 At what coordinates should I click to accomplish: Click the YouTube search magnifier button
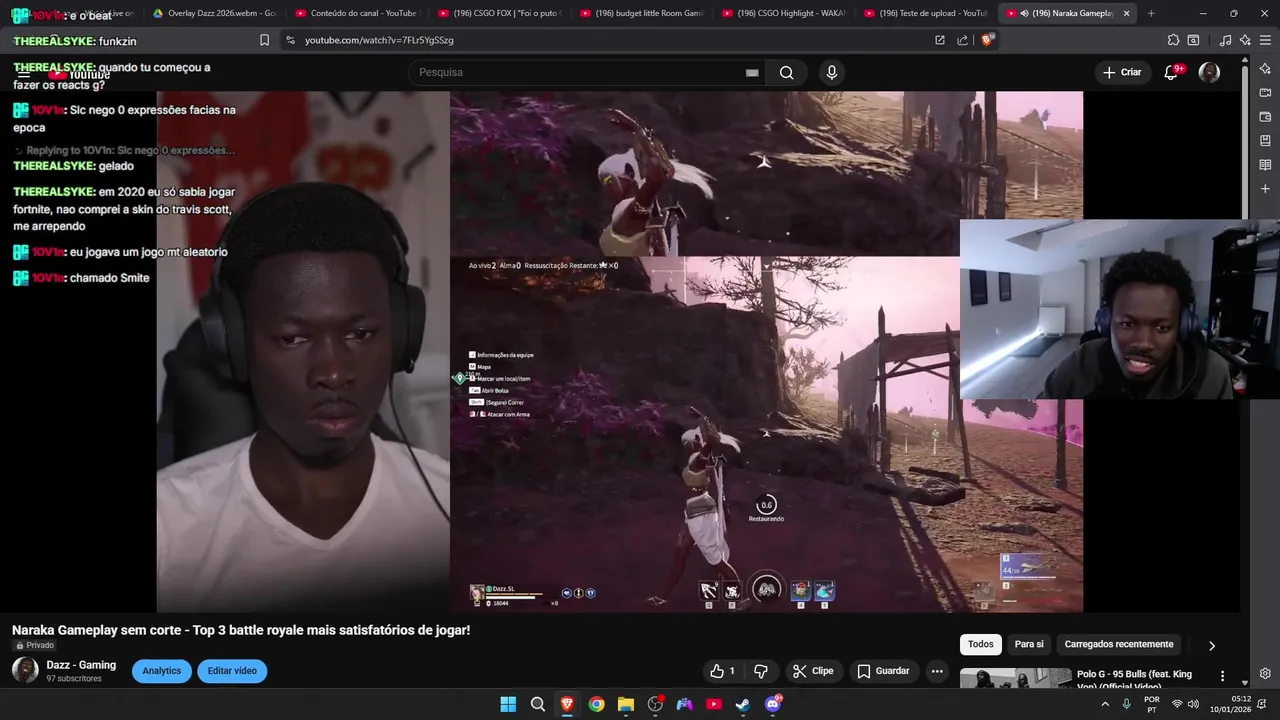point(787,72)
